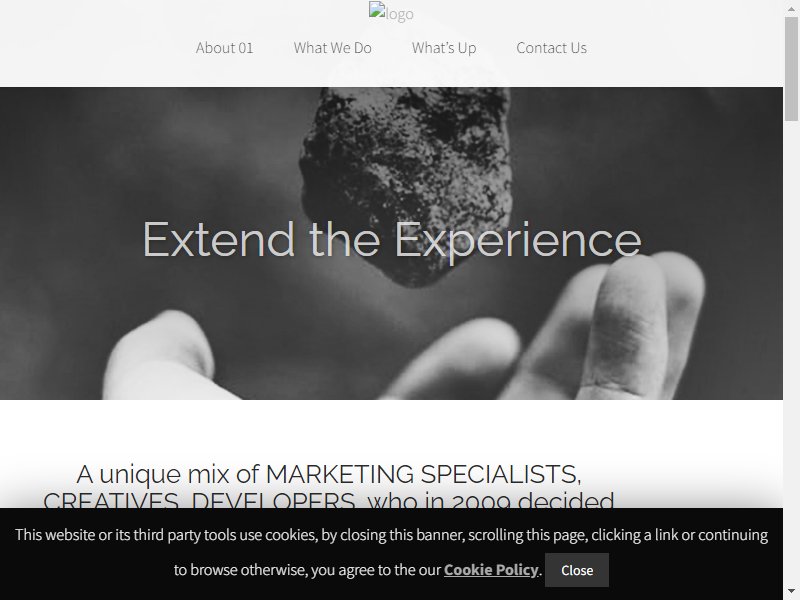Click the scrollbar down arrow

[792, 592]
